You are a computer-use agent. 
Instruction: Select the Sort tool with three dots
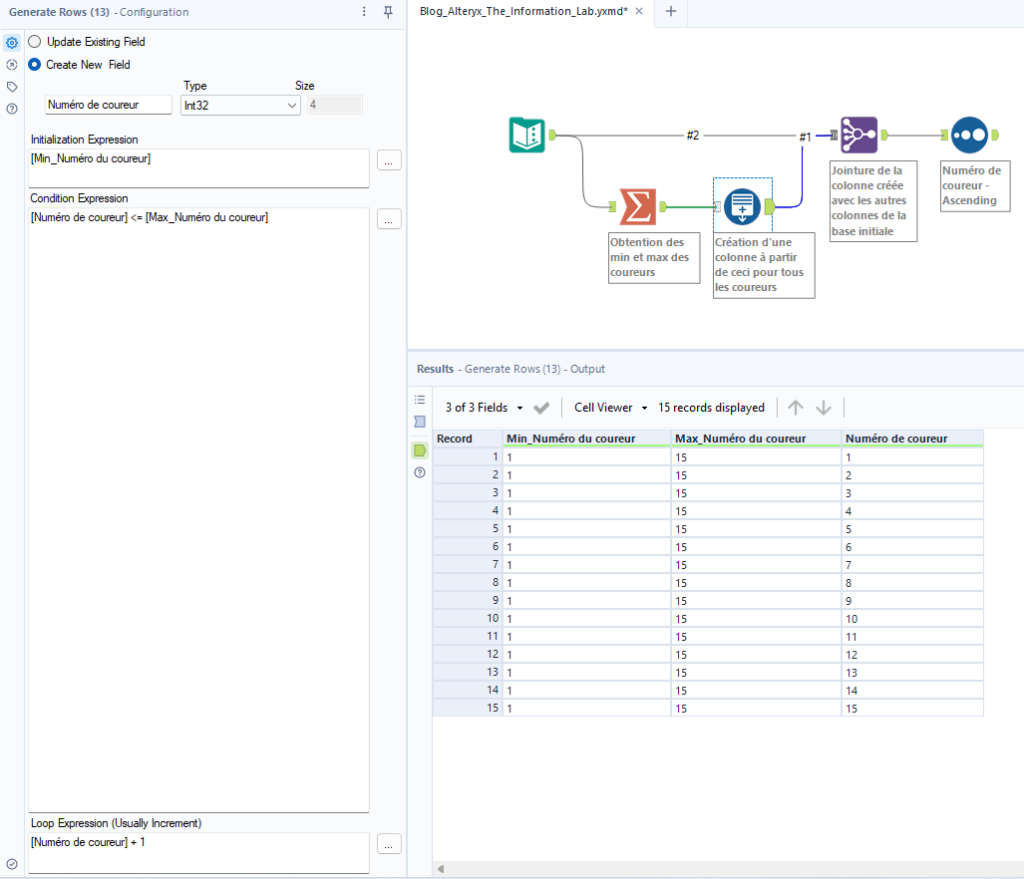[969, 135]
